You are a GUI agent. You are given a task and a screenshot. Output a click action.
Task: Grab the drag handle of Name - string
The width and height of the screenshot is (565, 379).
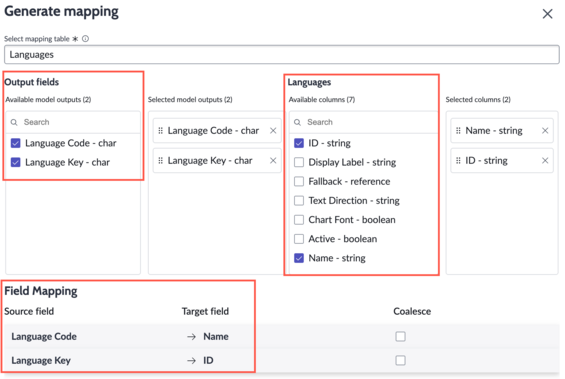tap(458, 130)
